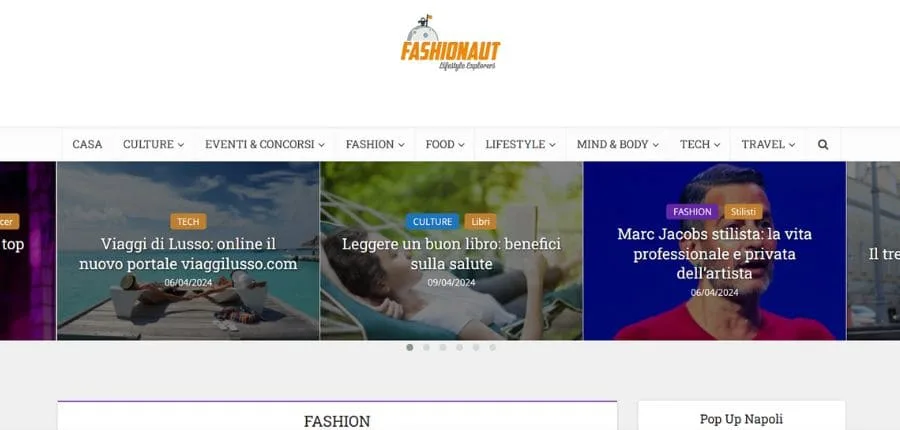The height and width of the screenshot is (430, 900).
Task: Open article Leggere un buon libro
Action: (451, 254)
